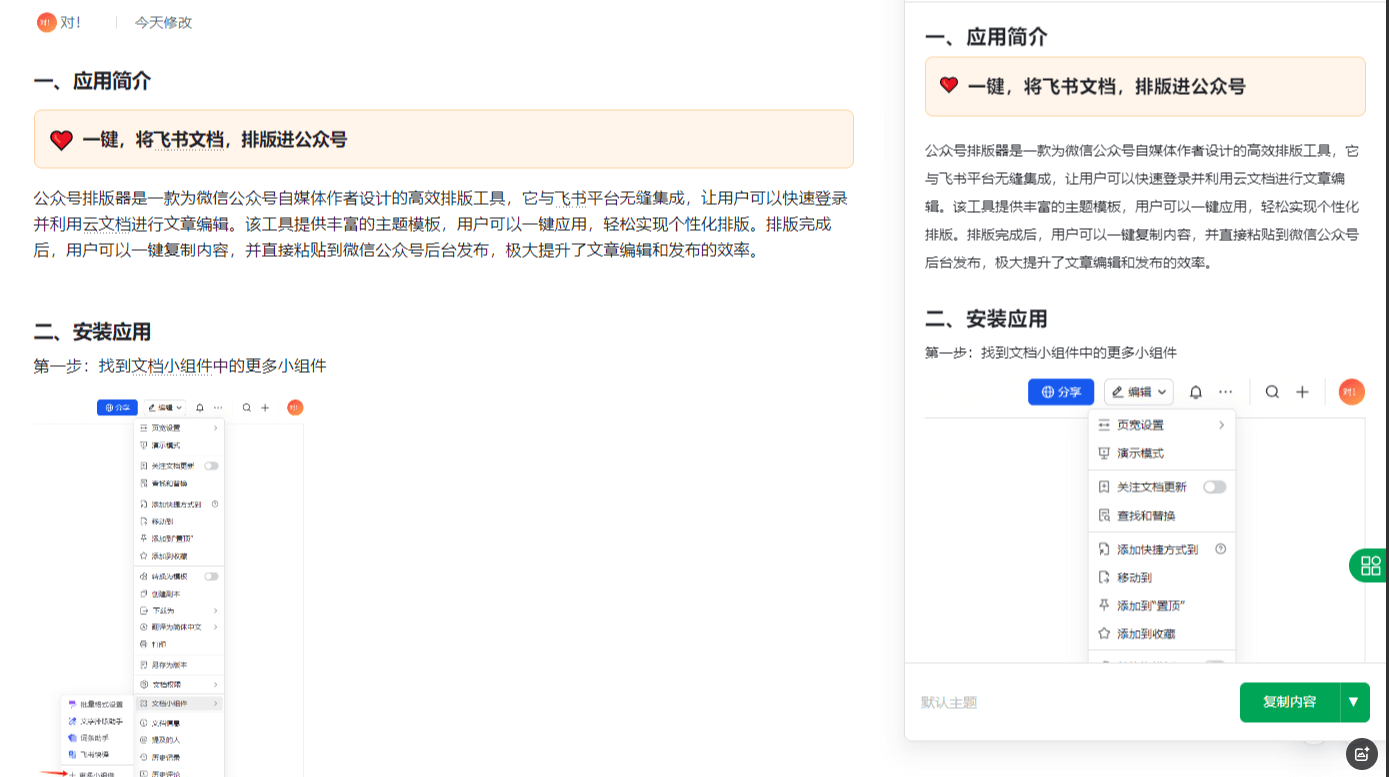Click 演示模式 icon in left document image menu
The width and height of the screenshot is (1389, 777).
(144, 445)
